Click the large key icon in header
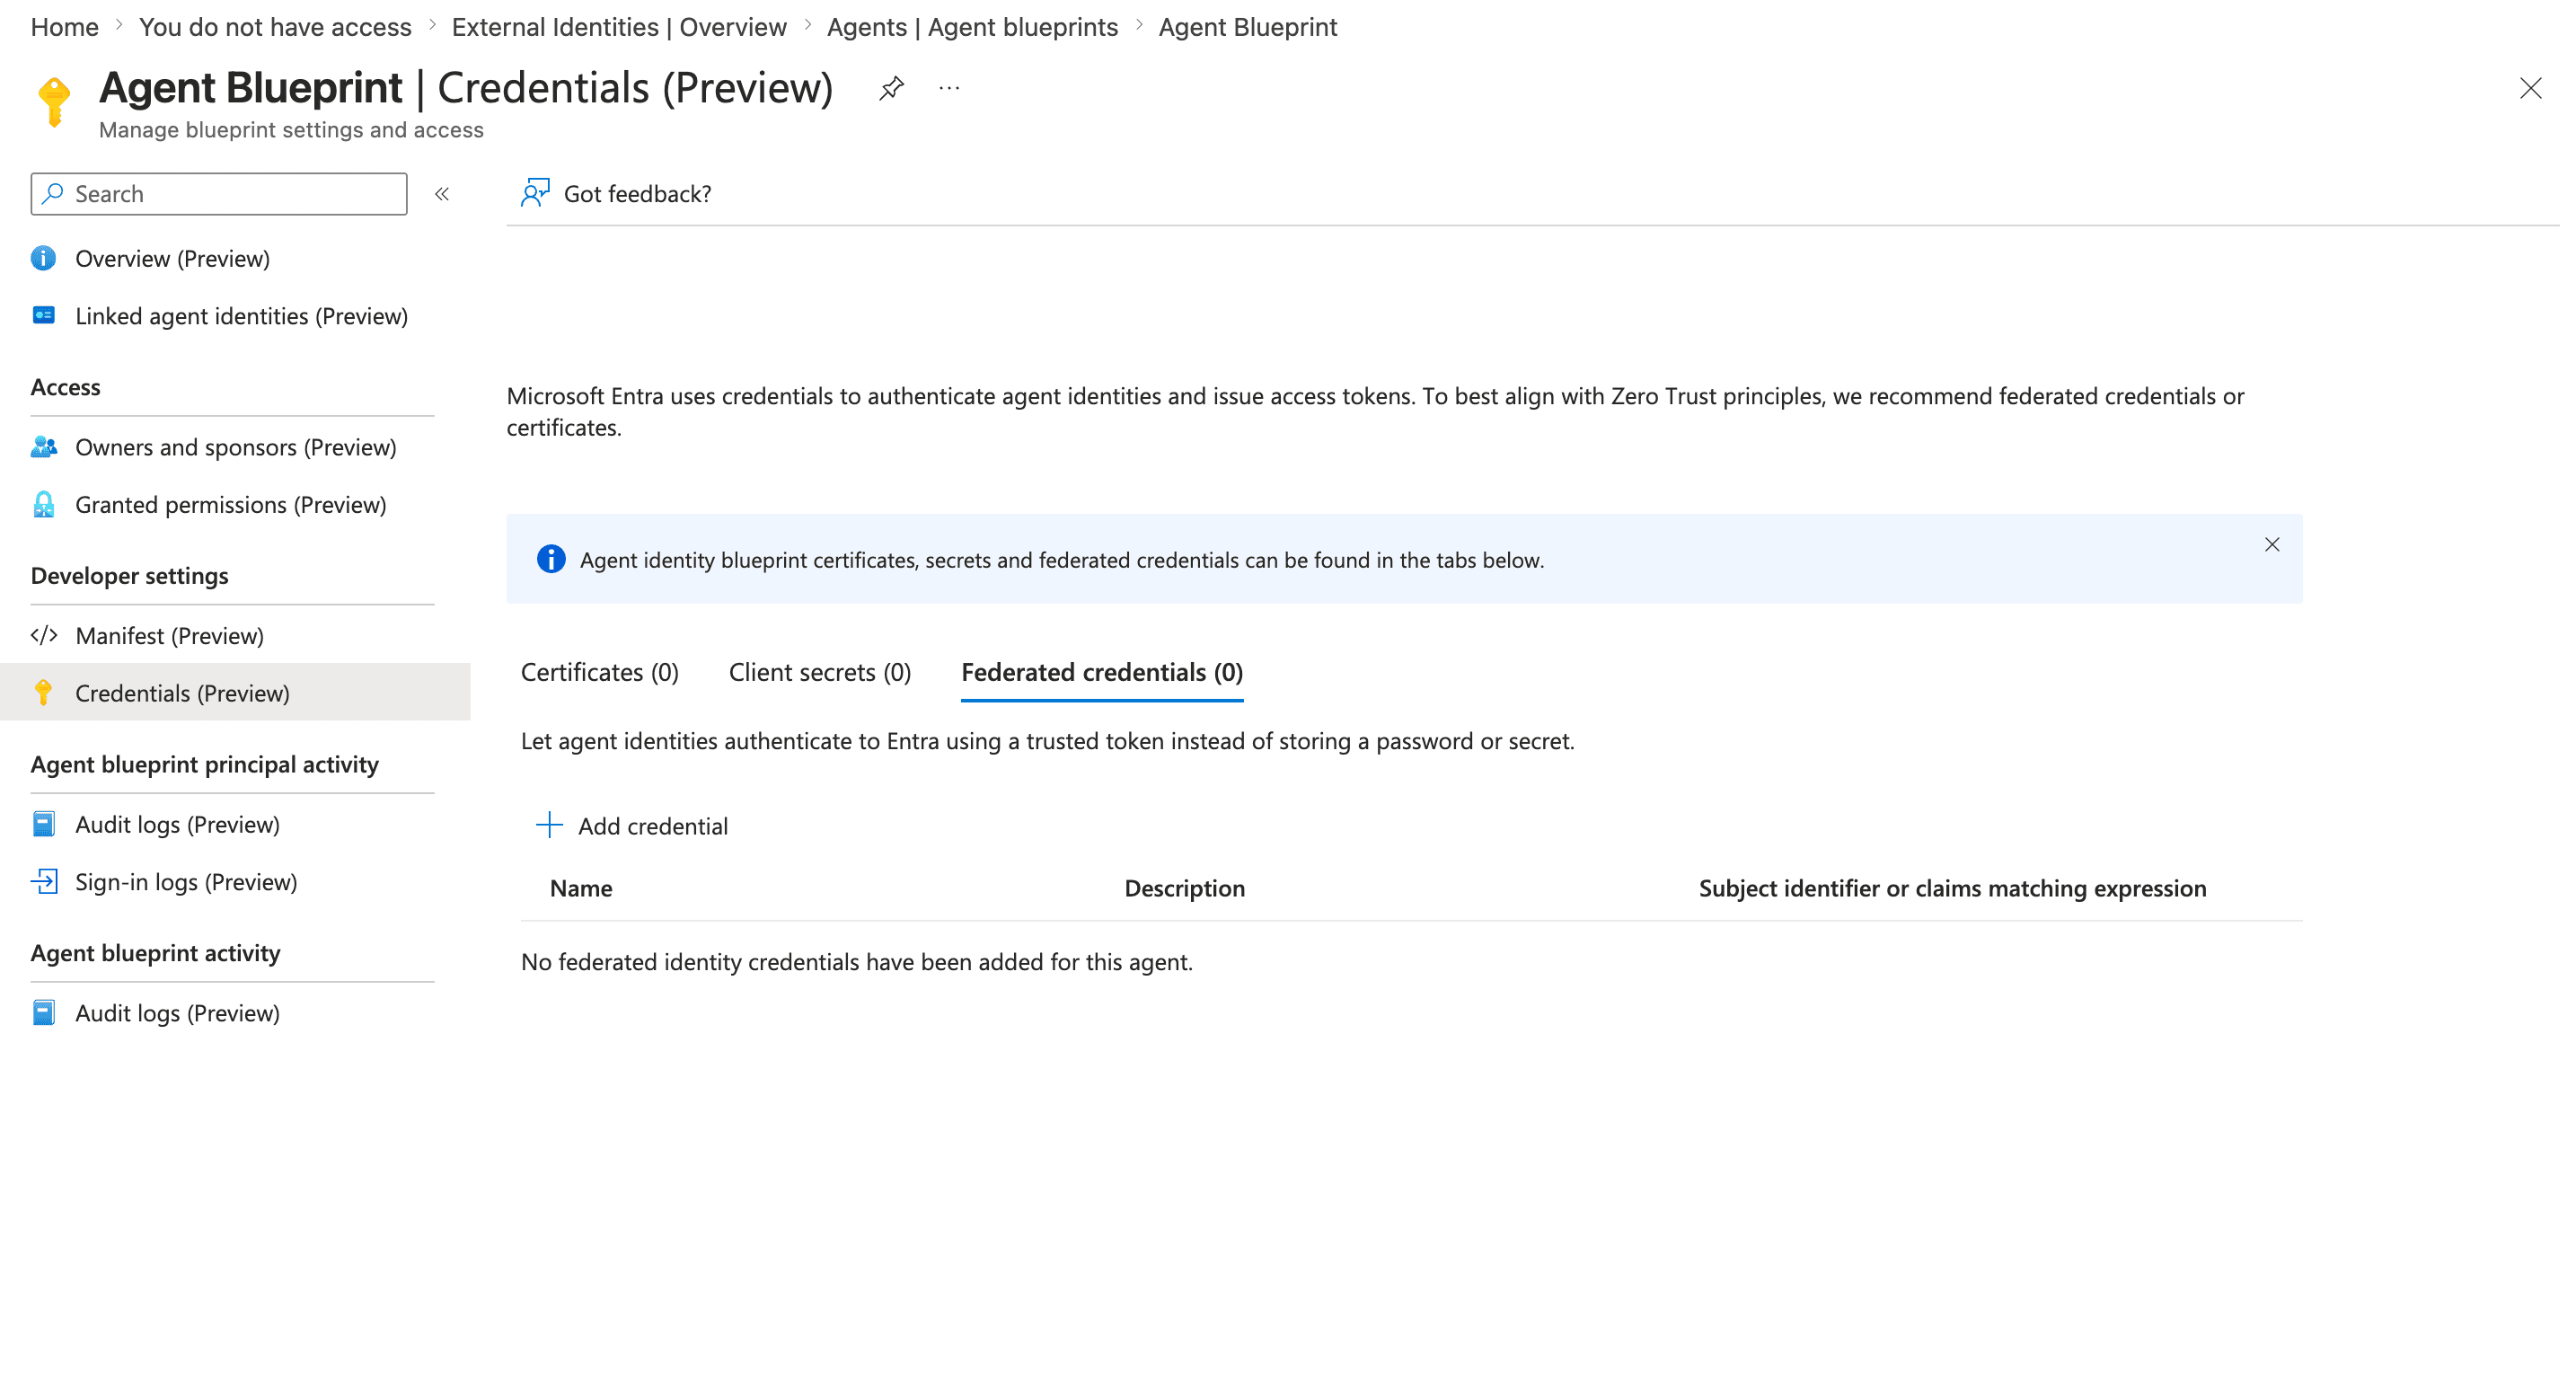The image size is (2576, 1378). (x=55, y=102)
